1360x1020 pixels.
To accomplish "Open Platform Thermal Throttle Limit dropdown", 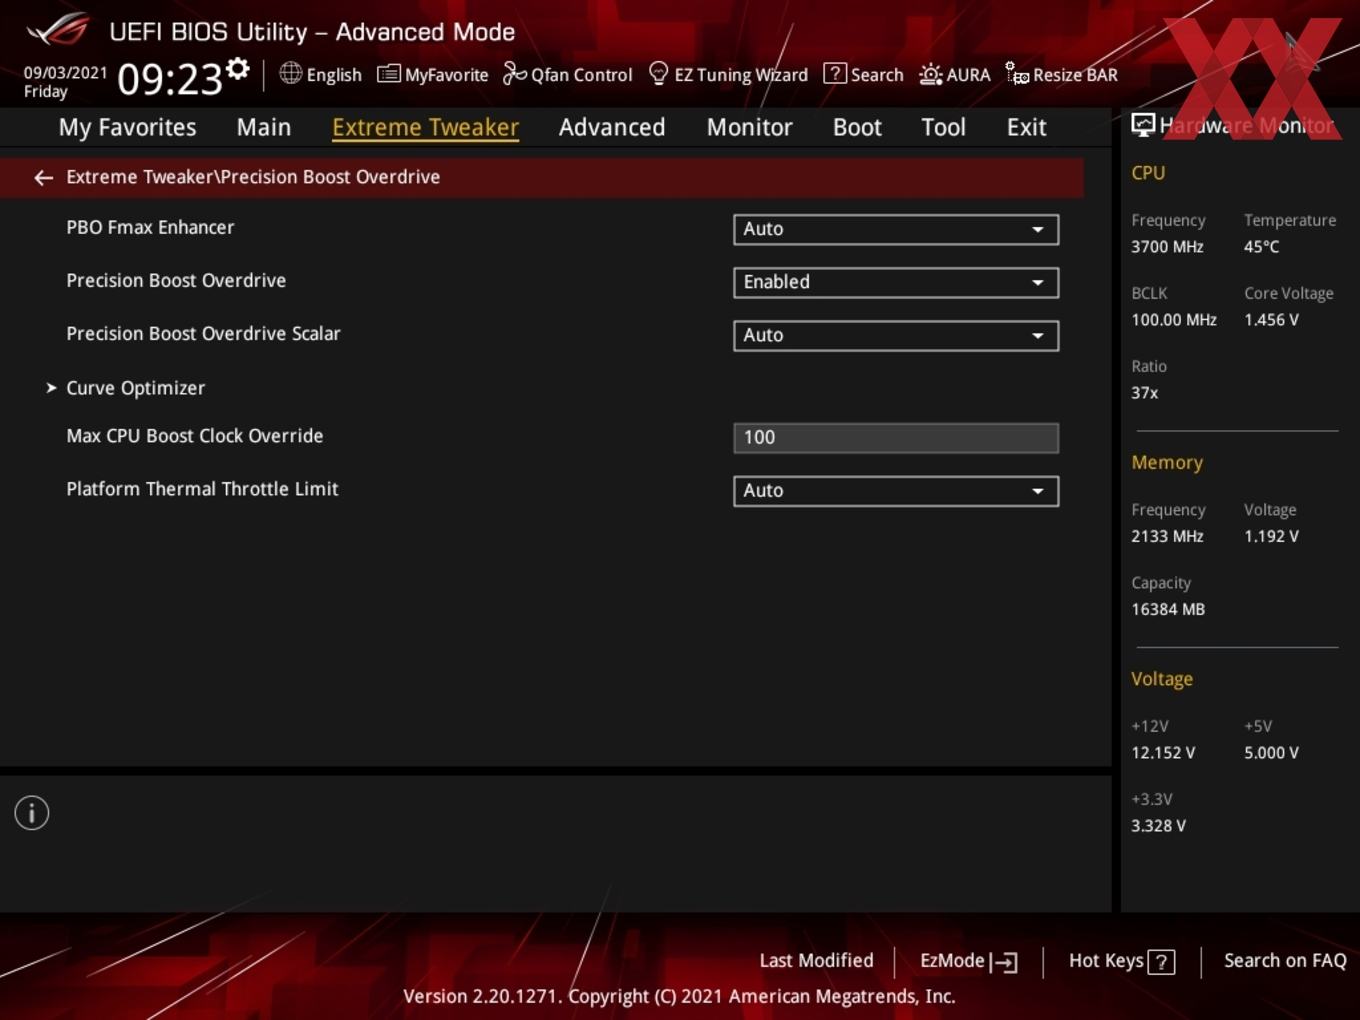I will point(896,491).
